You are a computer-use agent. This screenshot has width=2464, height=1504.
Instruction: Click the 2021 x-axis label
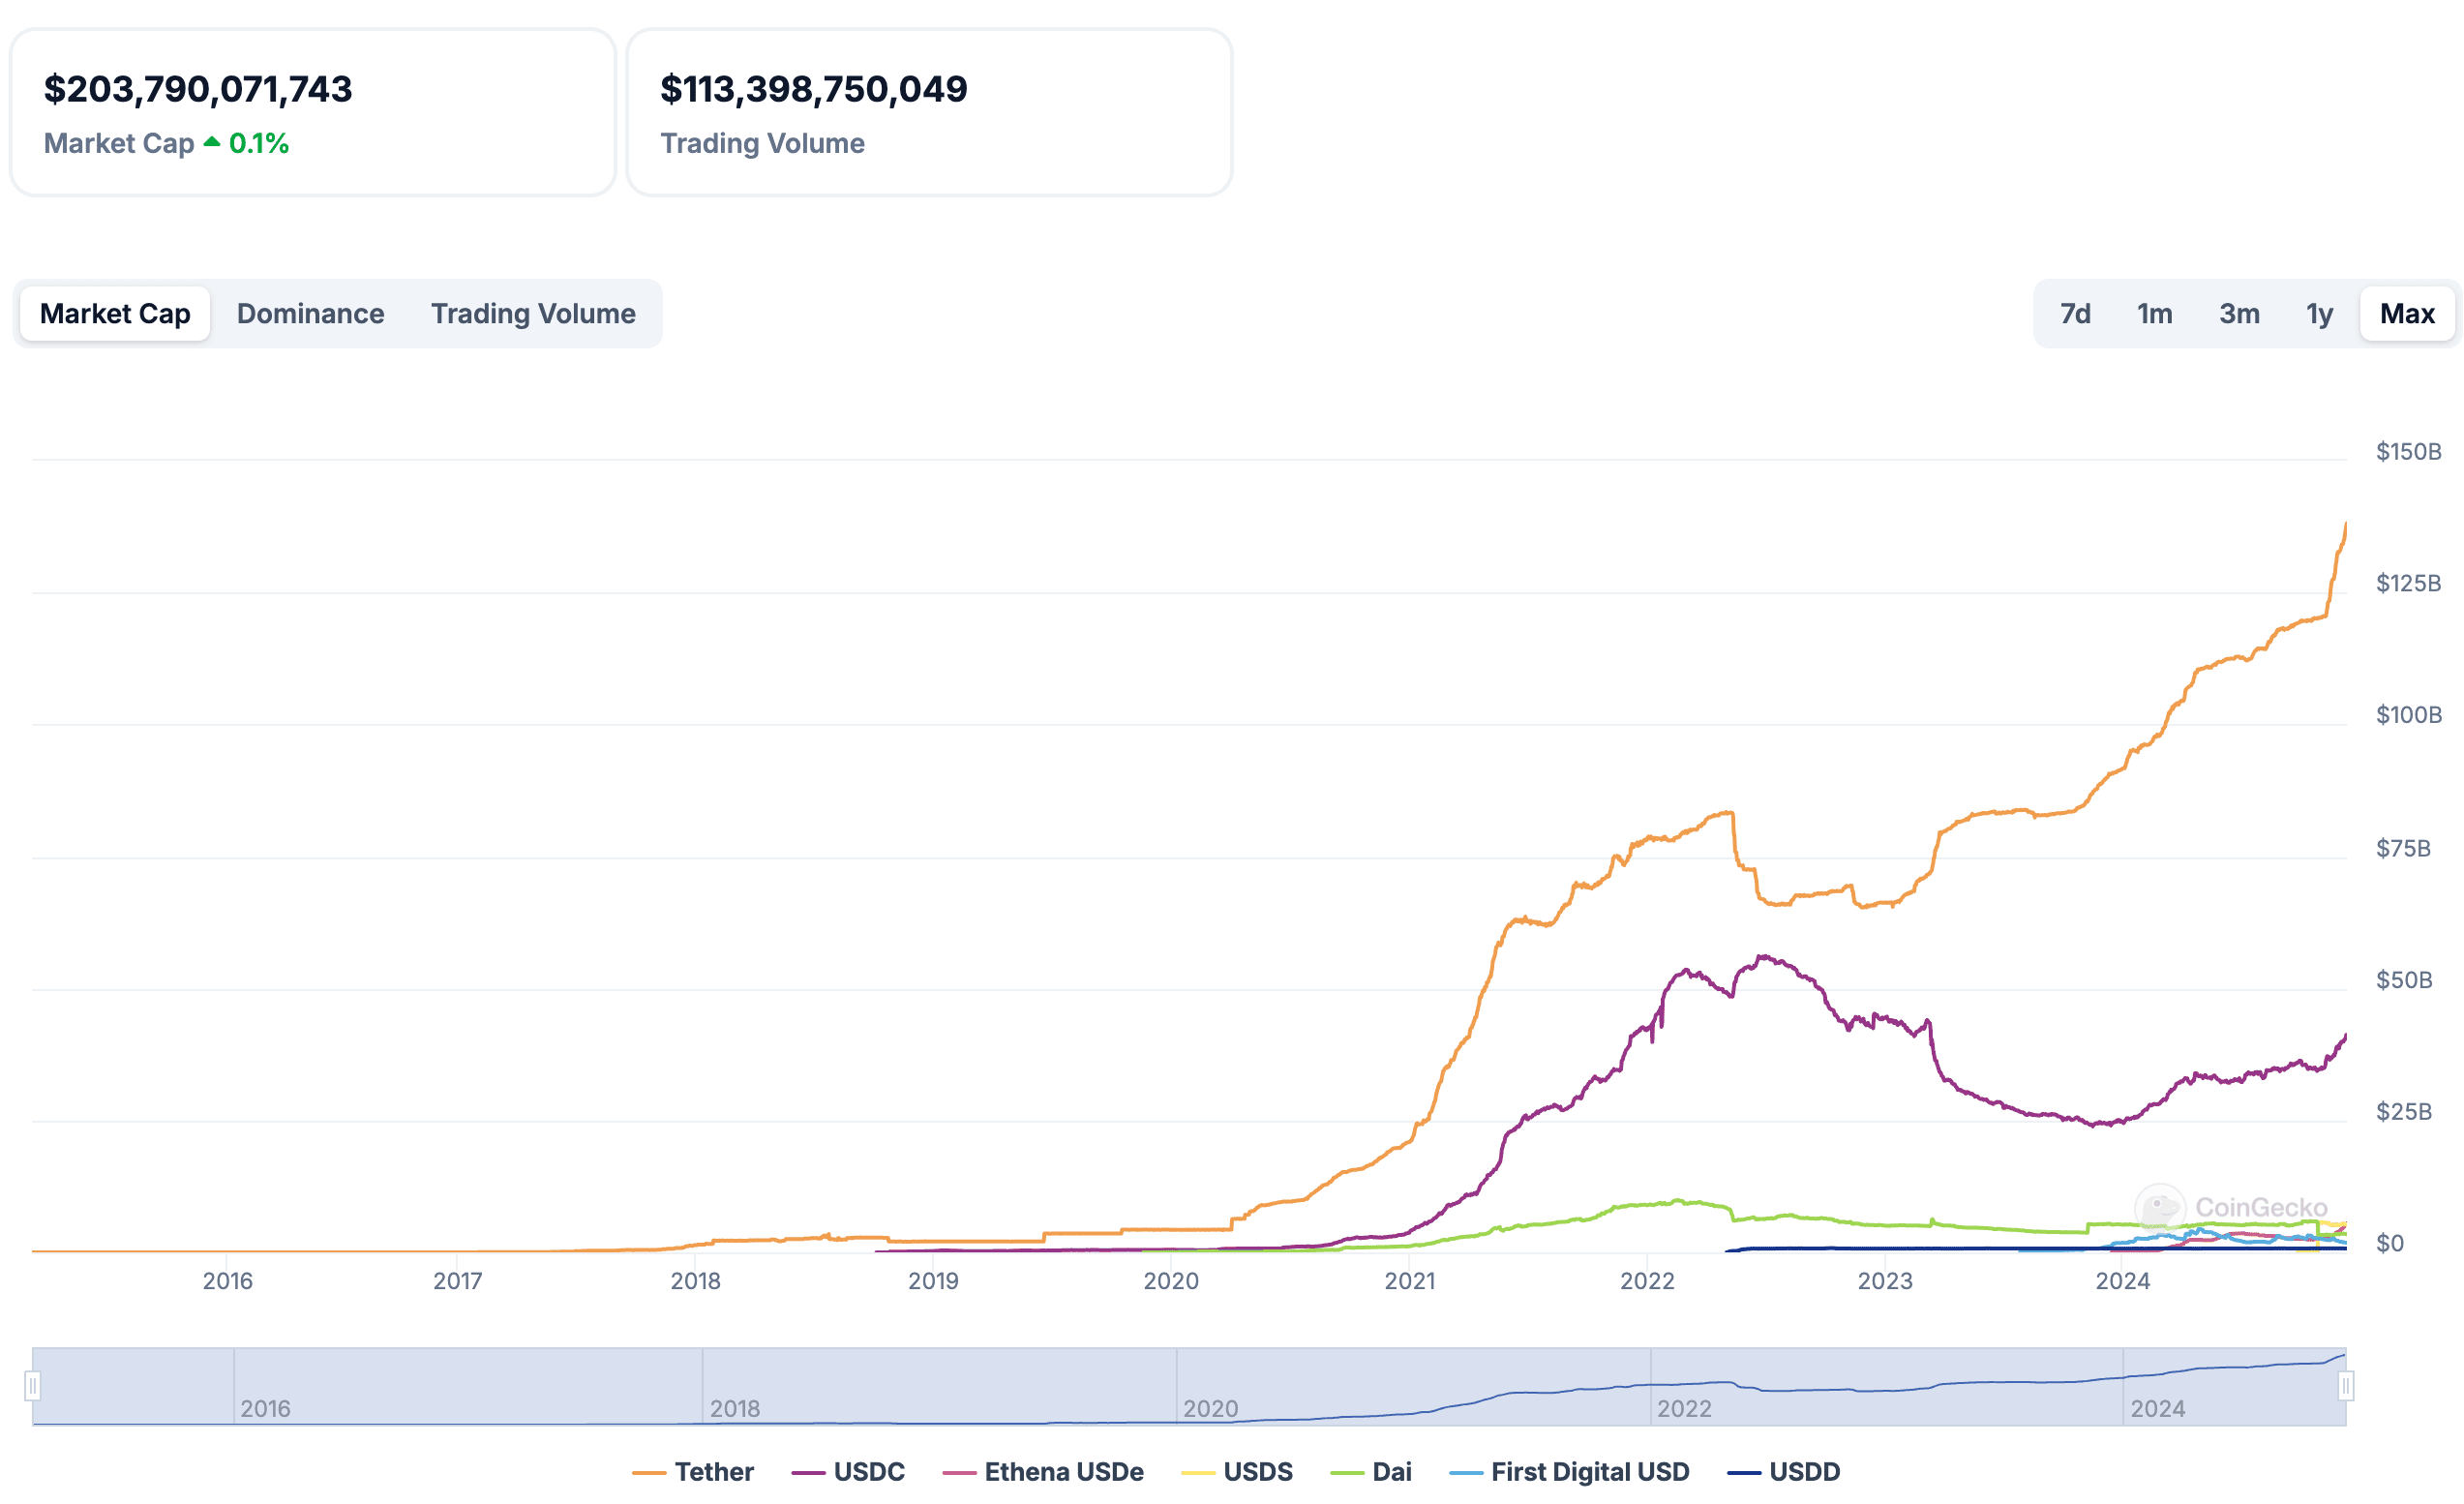coord(1410,1281)
